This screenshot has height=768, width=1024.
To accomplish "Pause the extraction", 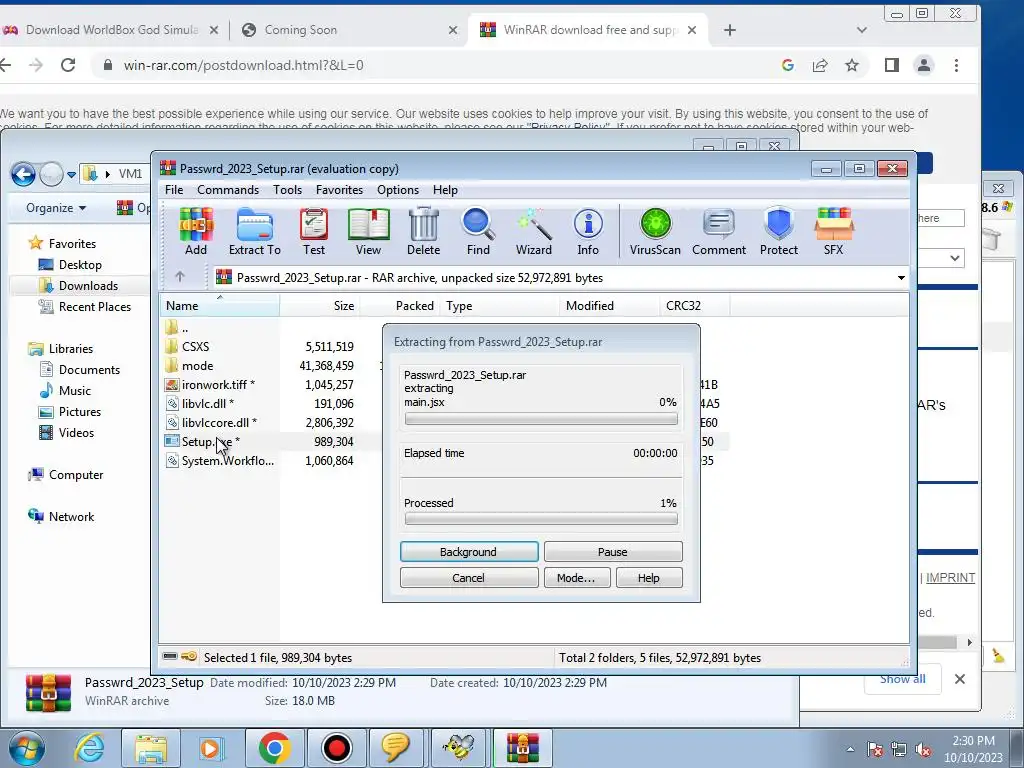I will pos(613,552).
